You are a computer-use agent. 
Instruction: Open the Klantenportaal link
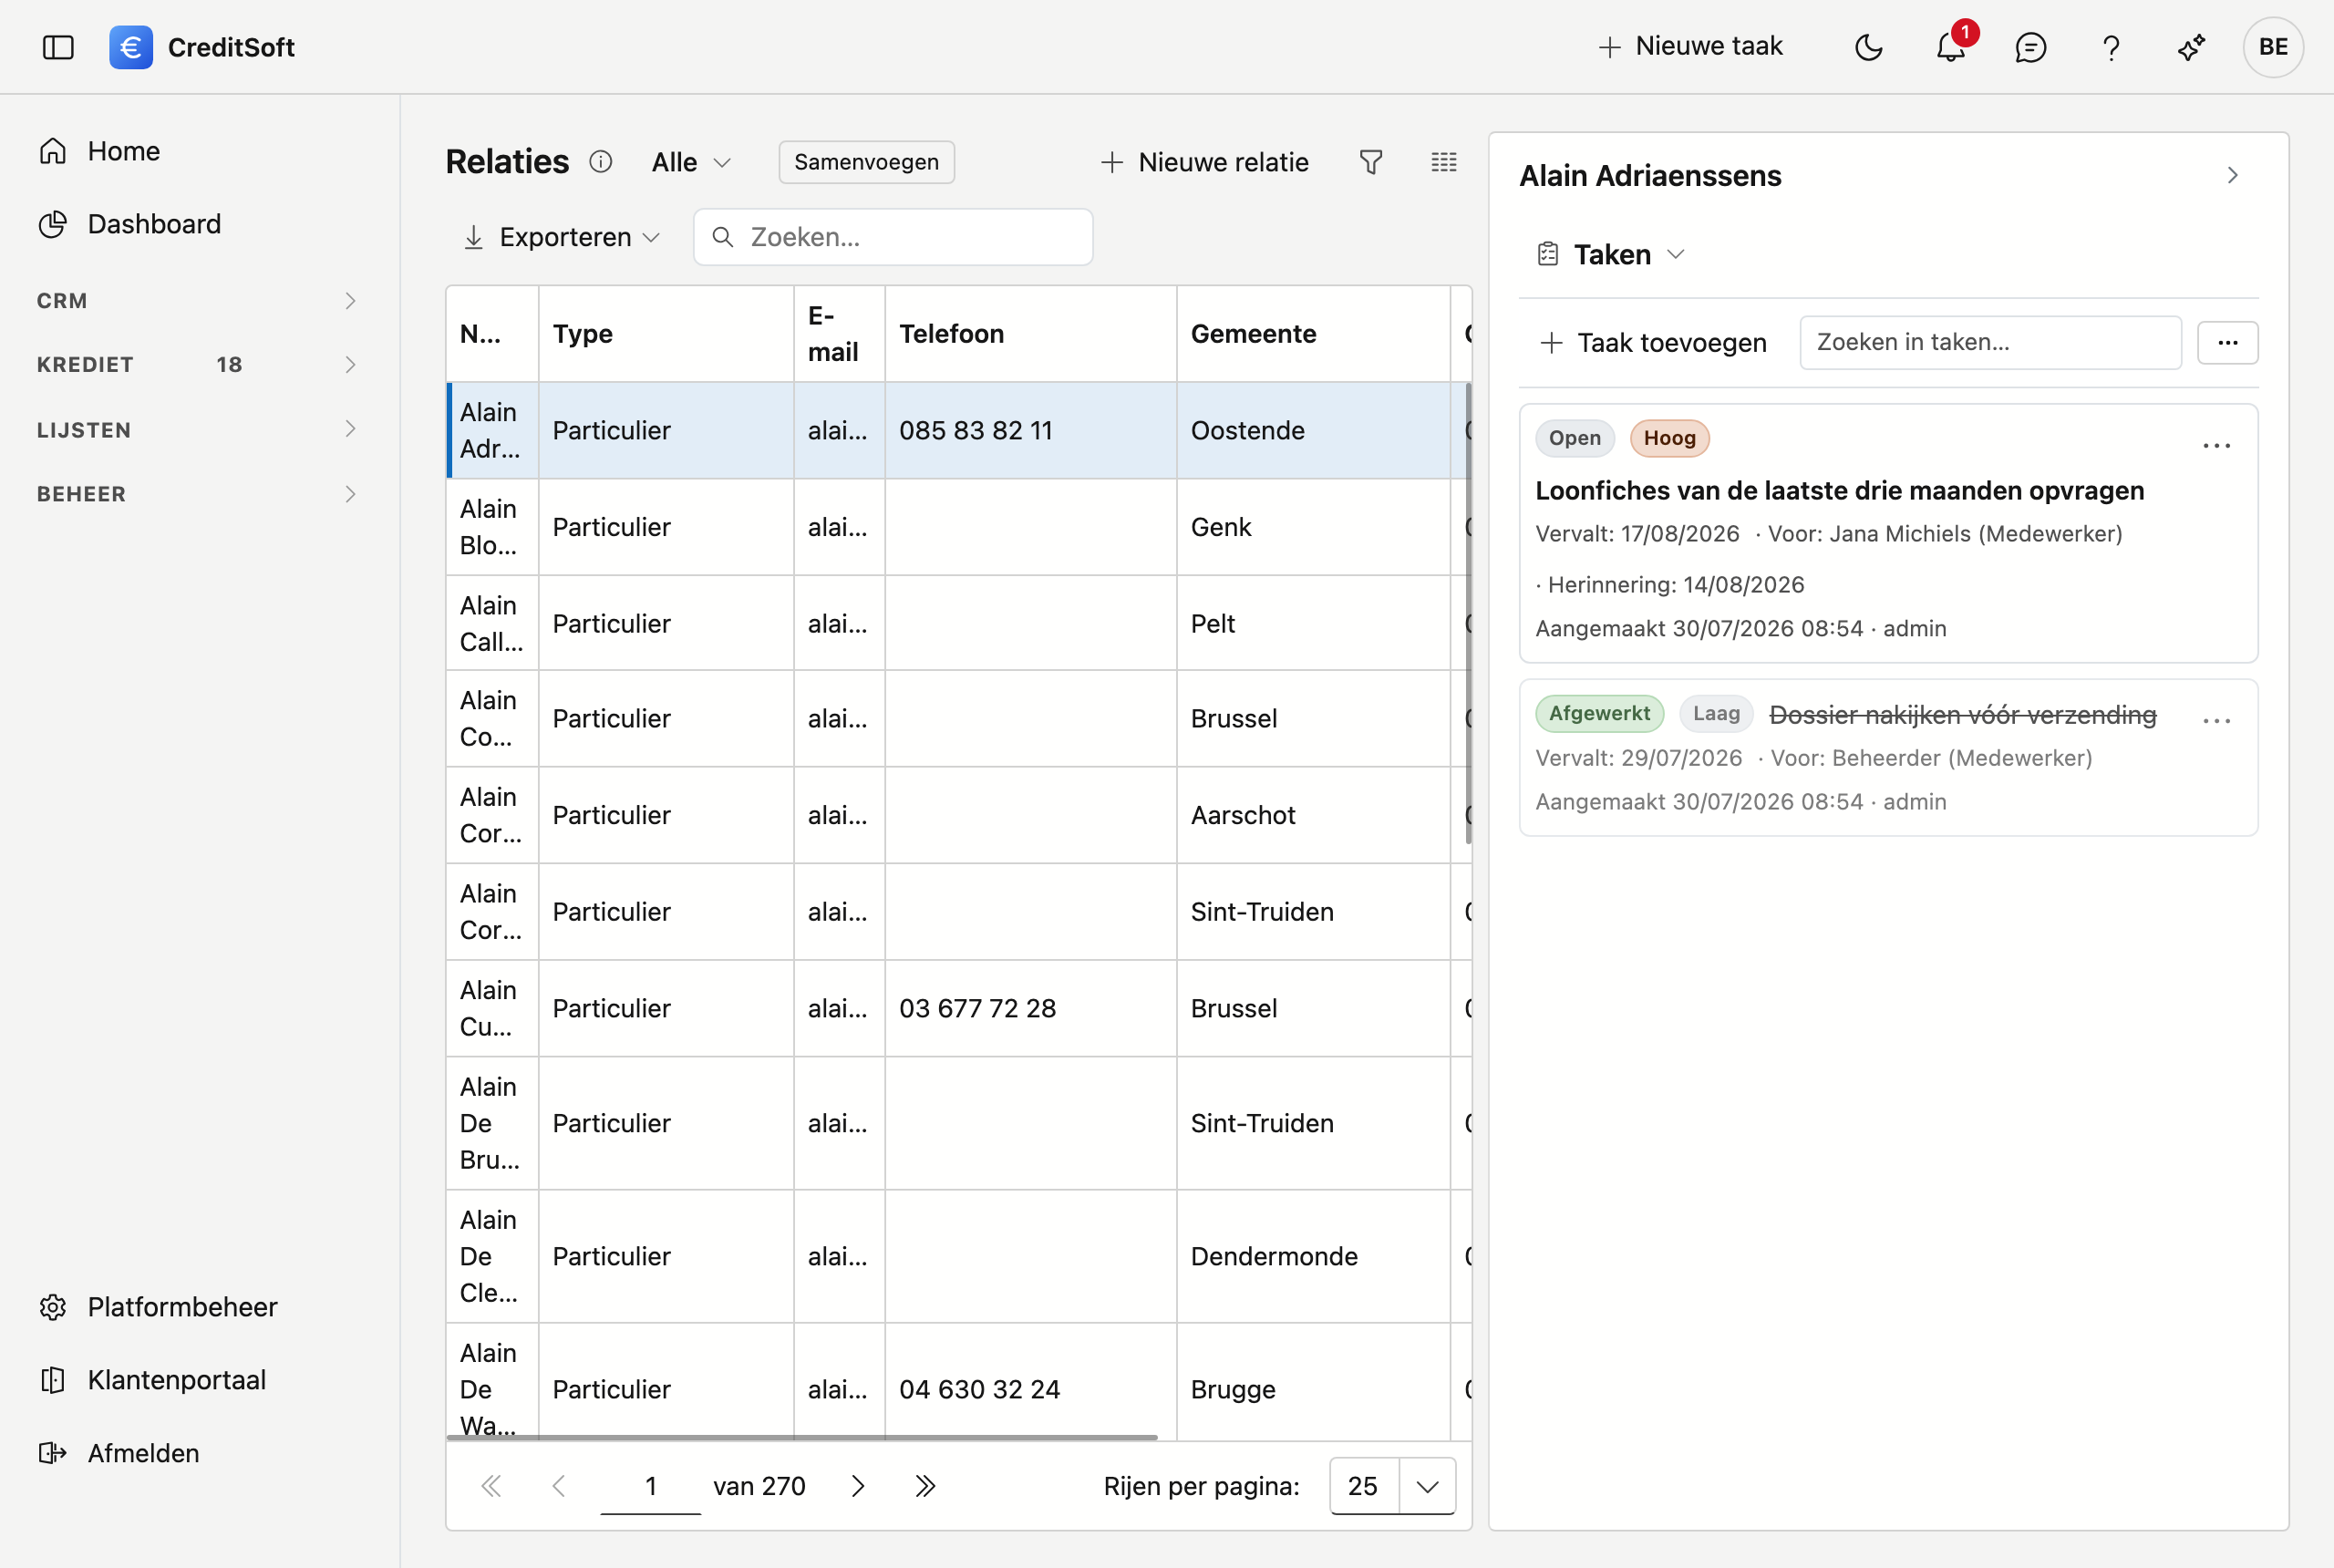pyautogui.click(x=176, y=1380)
